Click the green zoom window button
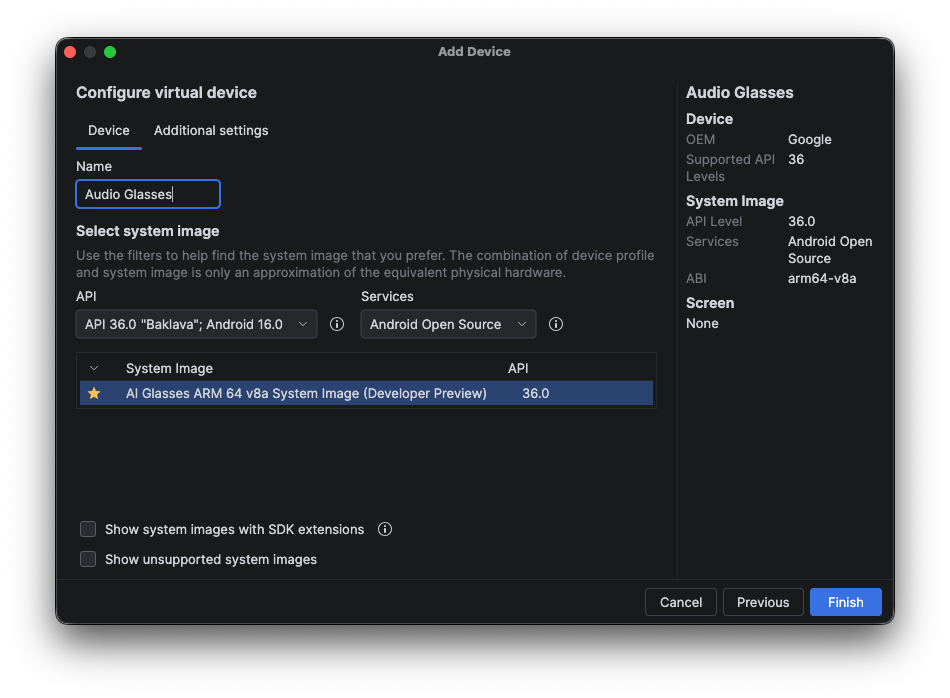Image resolution: width=950 pixels, height=698 pixels. click(110, 52)
